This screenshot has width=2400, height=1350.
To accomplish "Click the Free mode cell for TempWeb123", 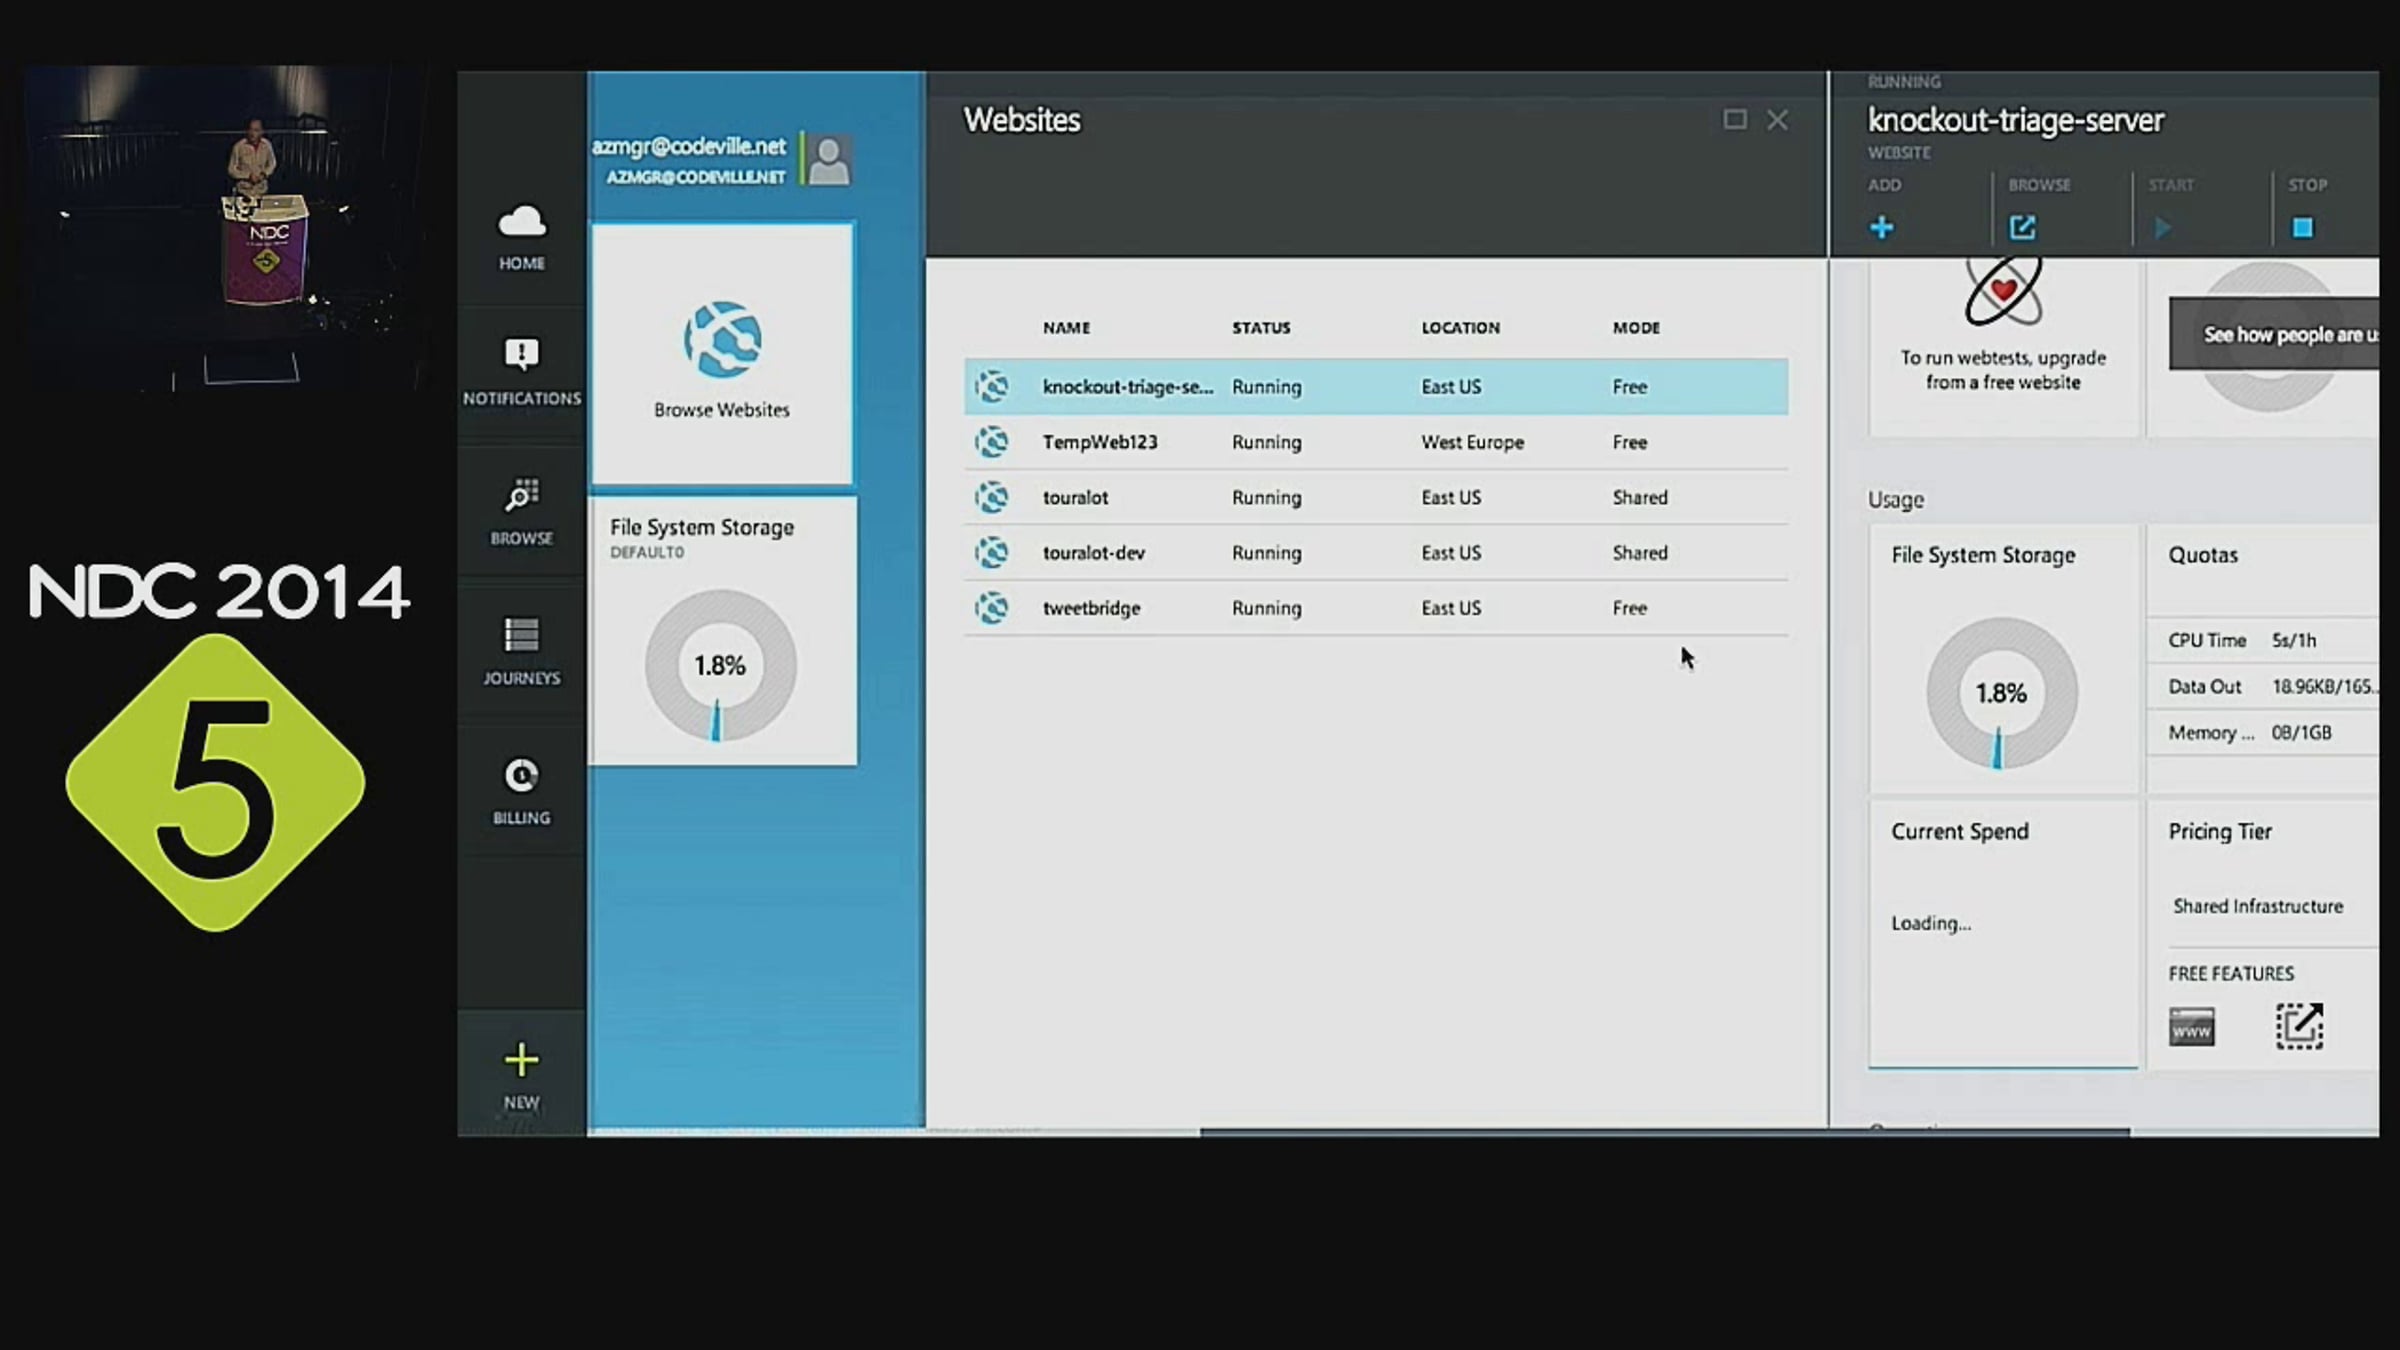I will 1629,442.
